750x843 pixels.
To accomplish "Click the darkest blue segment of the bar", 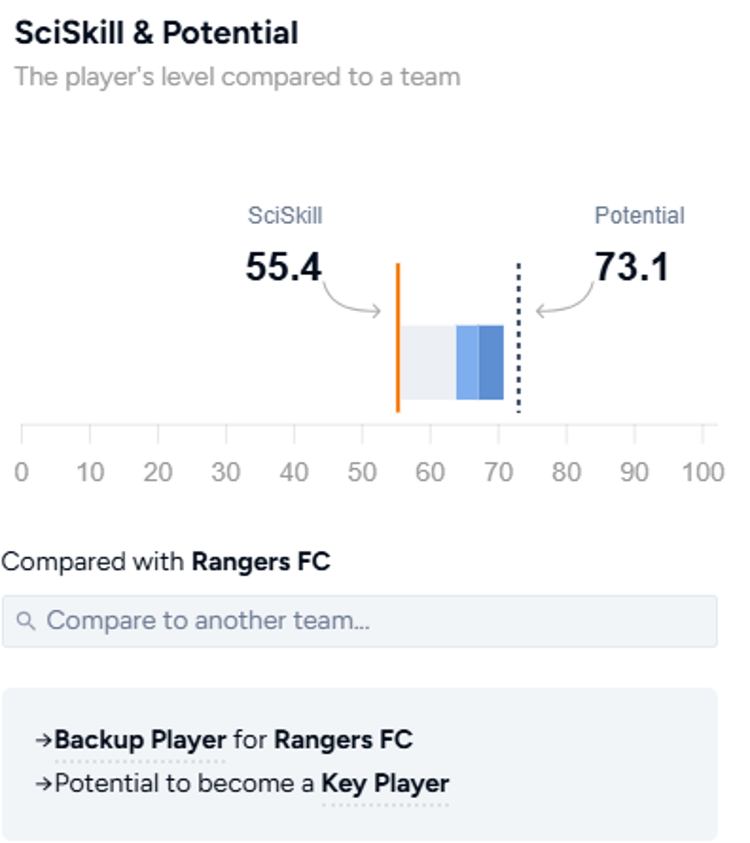I will click(491, 362).
